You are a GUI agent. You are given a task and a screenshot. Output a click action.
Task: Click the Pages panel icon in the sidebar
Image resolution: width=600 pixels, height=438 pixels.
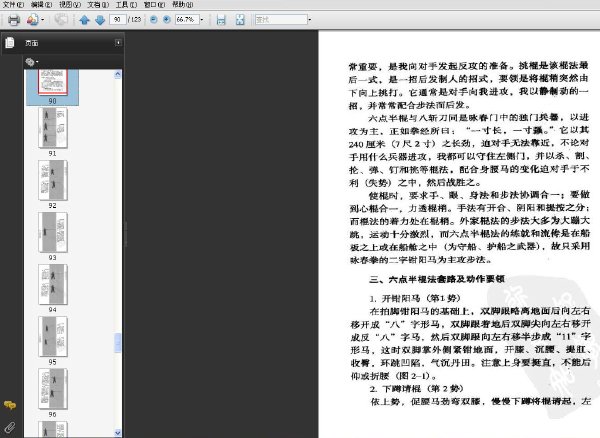(10, 42)
